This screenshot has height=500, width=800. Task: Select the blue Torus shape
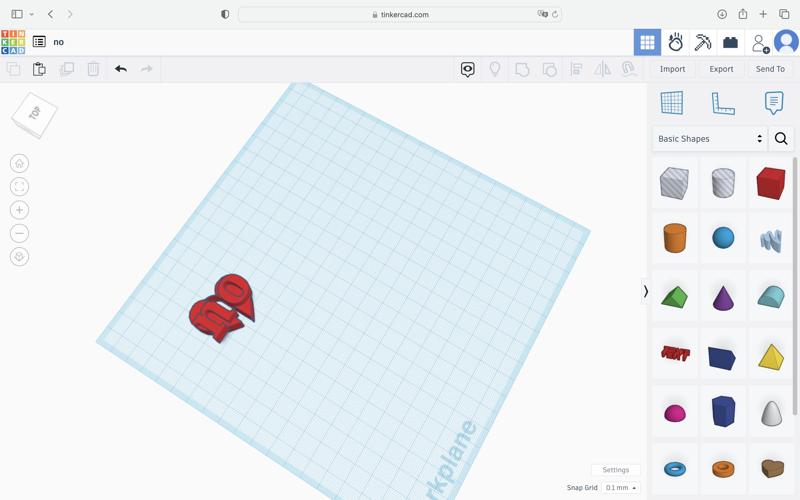click(x=674, y=468)
